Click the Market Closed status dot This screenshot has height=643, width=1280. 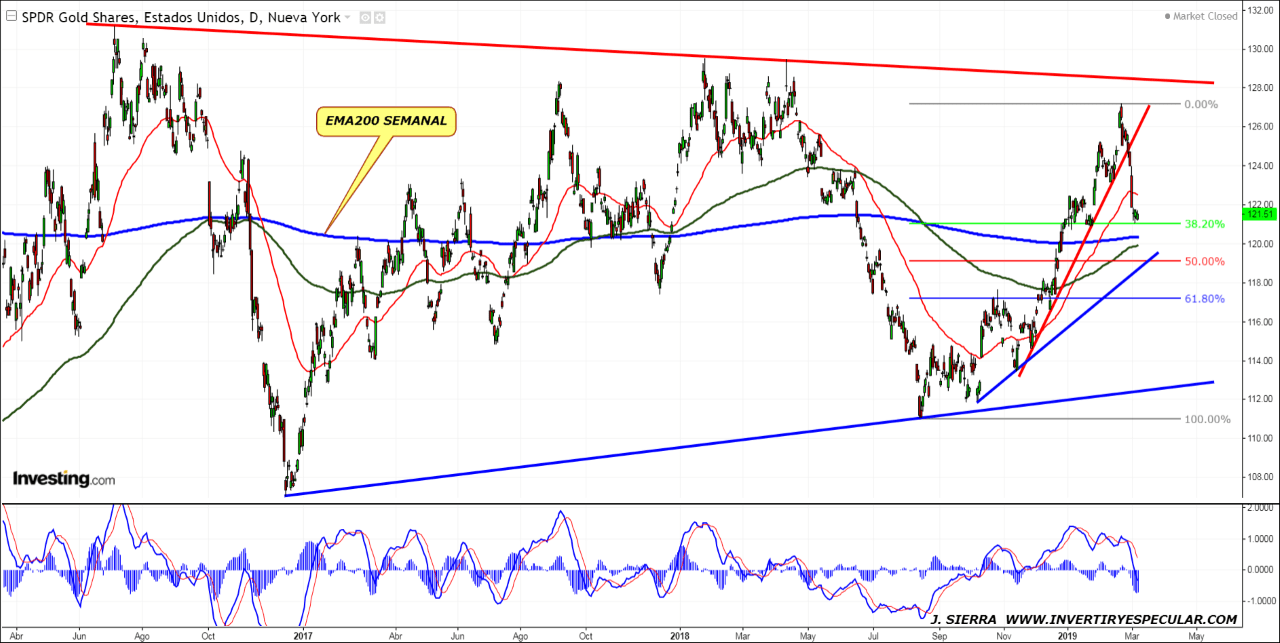[1168, 17]
